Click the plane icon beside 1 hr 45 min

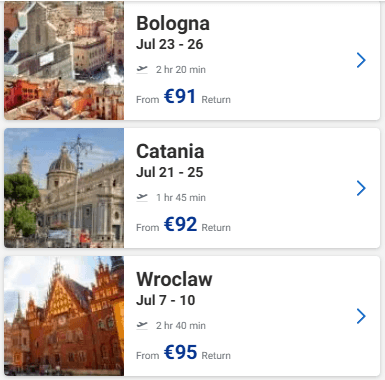[x=142, y=197]
